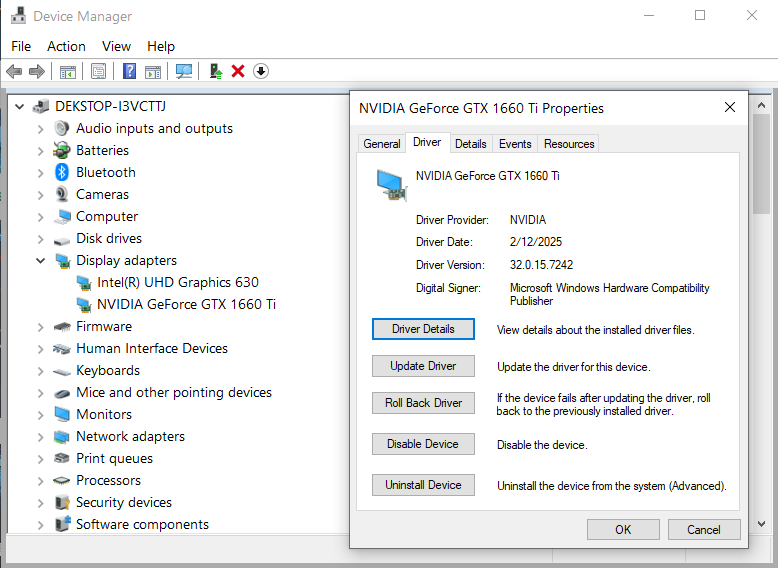Expand Audio inputs and outputs
The image size is (778, 568).
(x=41, y=129)
